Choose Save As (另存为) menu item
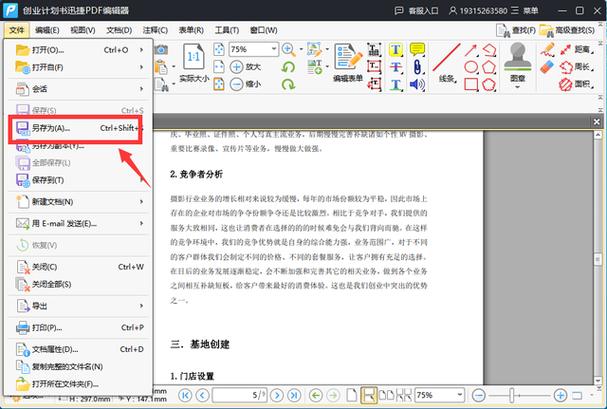 coord(77,128)
